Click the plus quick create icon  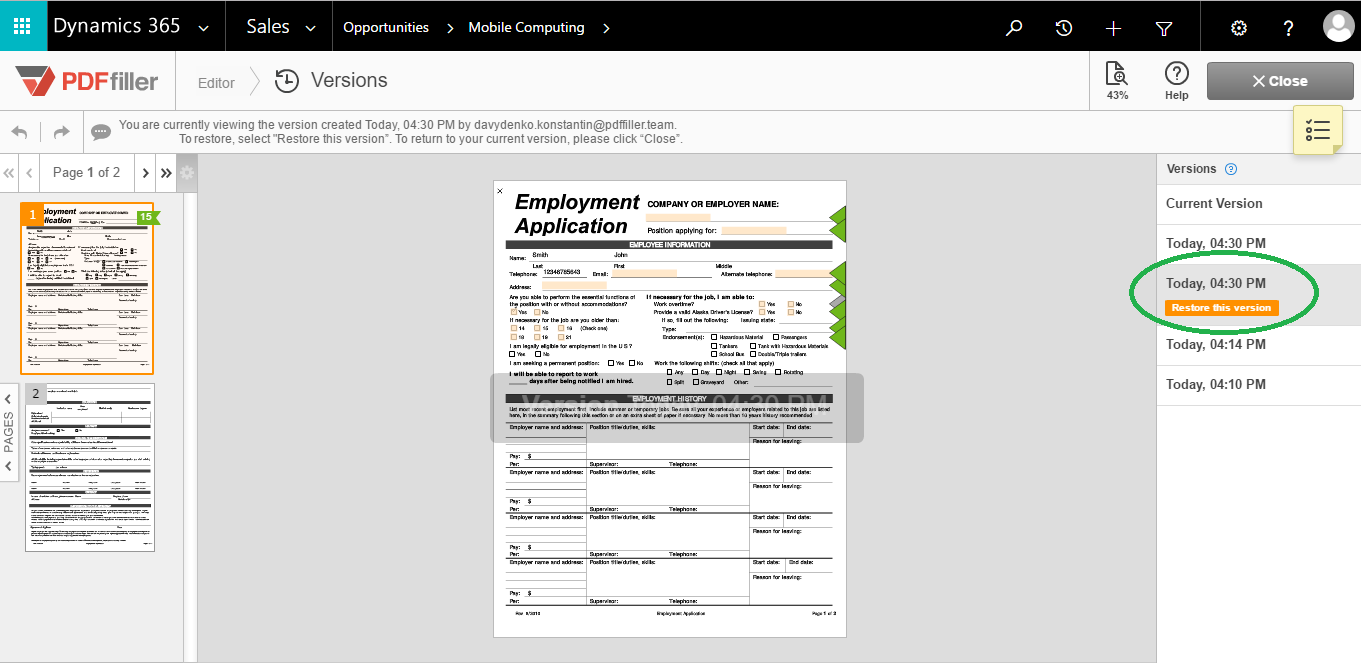pyautogui.click(x=1114, y=28)
